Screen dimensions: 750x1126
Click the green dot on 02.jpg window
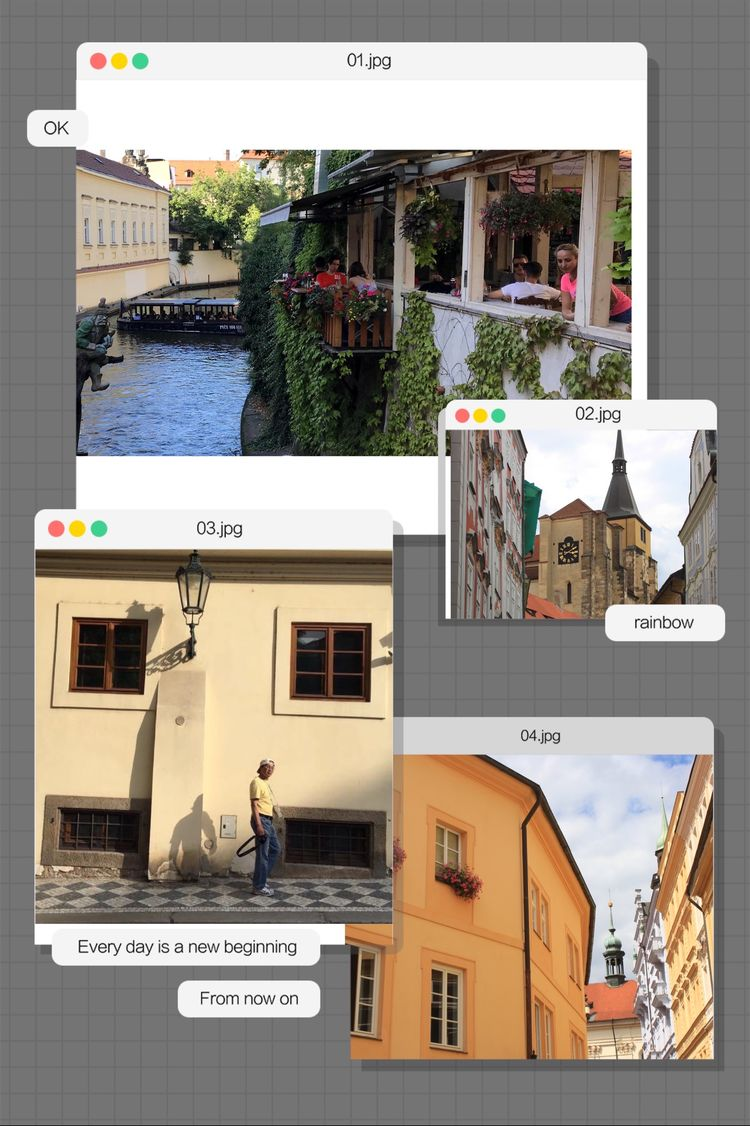tap(498, 415)
